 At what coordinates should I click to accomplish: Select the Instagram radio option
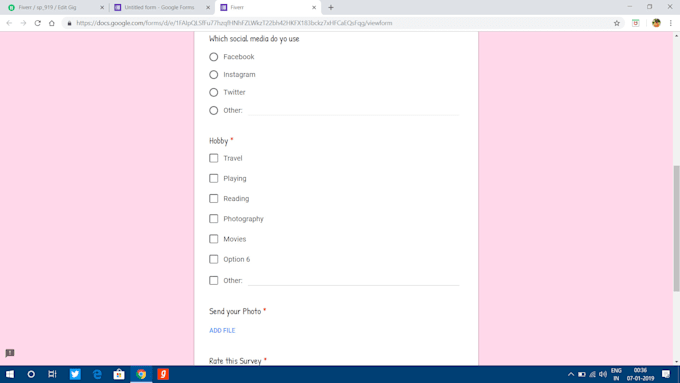point(213,75)
